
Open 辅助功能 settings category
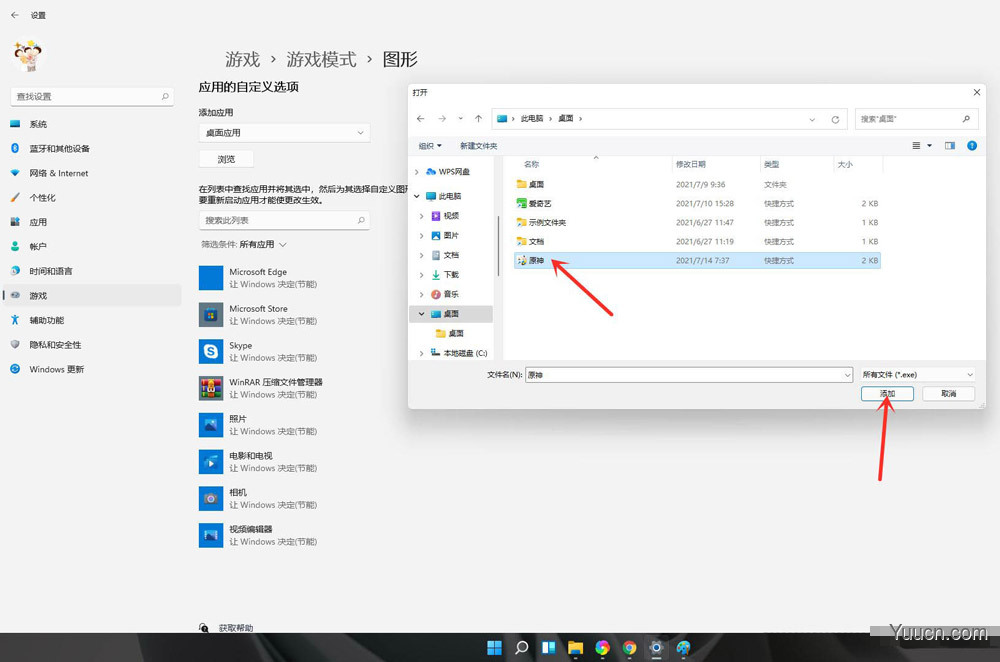(47, 320)
